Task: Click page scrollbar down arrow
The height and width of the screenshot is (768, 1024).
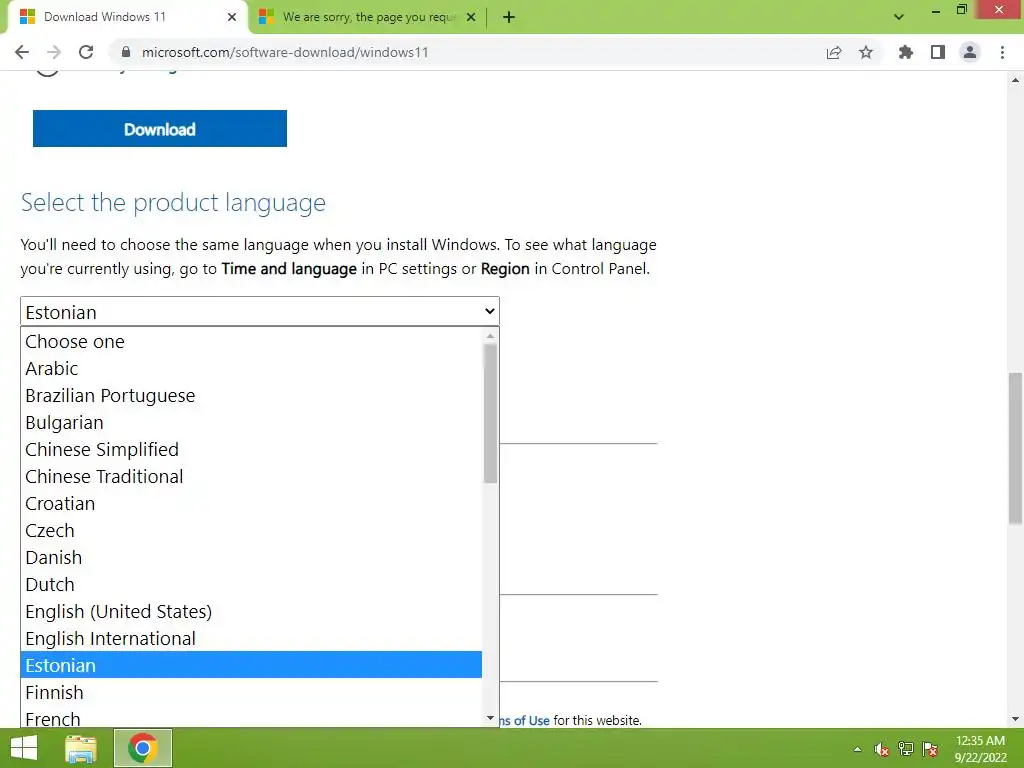Action: 1015,719
